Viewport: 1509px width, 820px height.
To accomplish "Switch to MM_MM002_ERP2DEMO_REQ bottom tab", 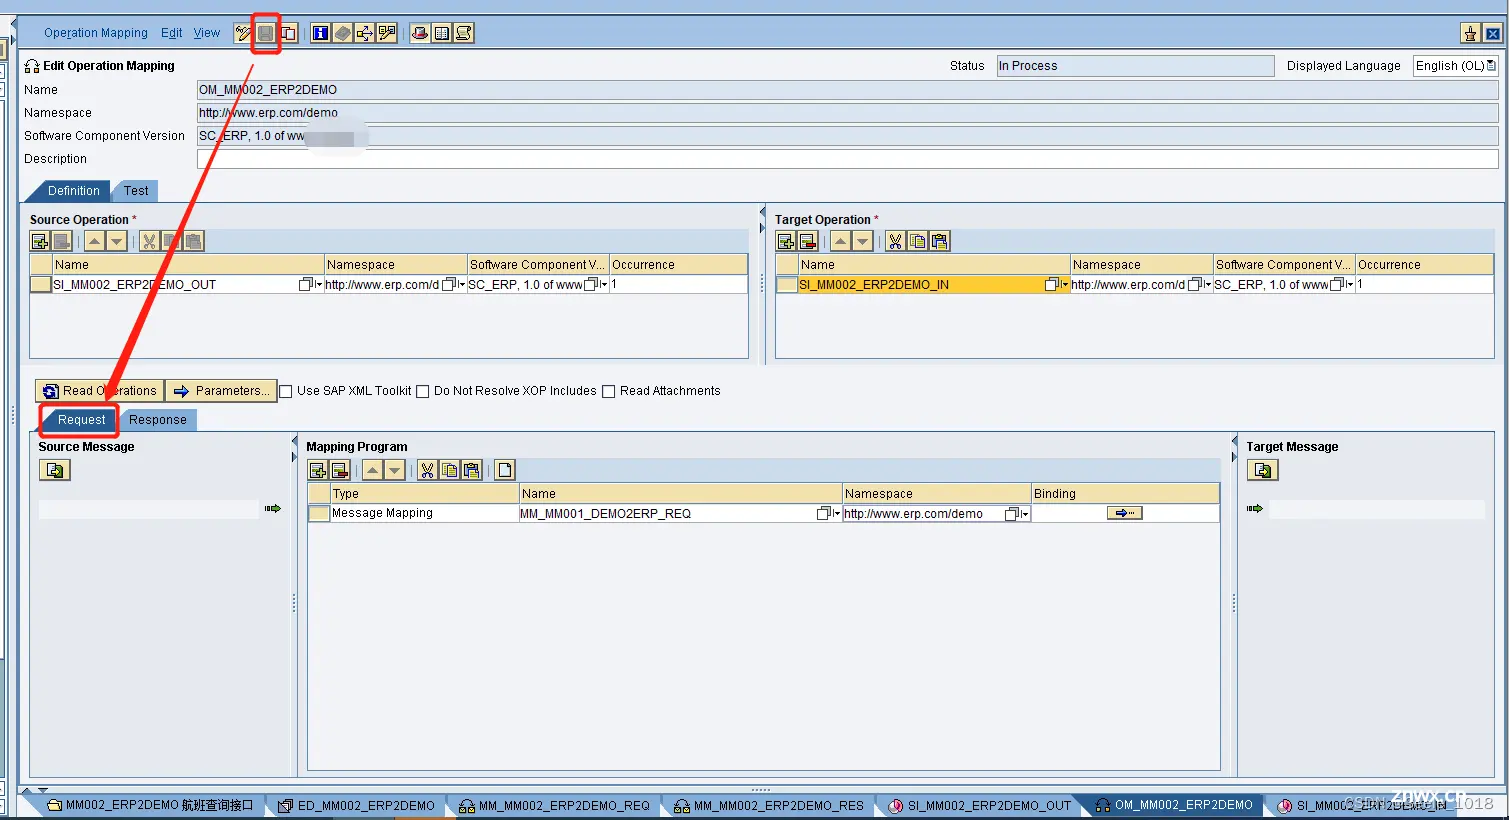I will coord(555,805).
